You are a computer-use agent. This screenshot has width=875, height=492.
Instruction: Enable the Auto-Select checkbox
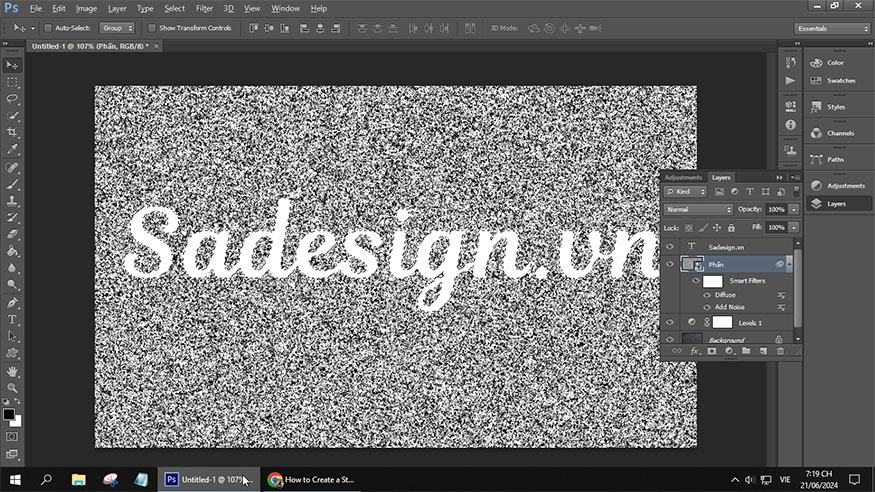[48, 28]
